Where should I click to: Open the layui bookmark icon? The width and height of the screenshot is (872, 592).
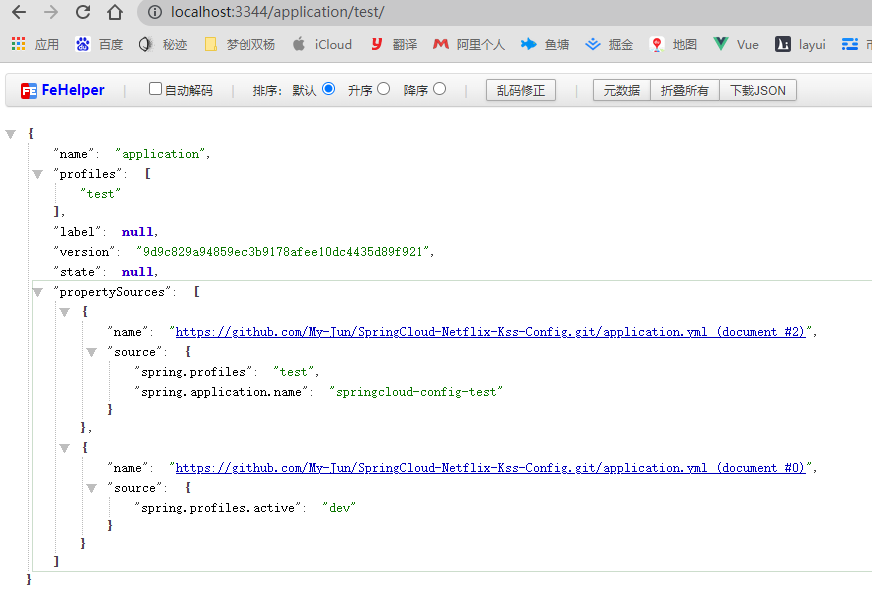coord(783,44)
